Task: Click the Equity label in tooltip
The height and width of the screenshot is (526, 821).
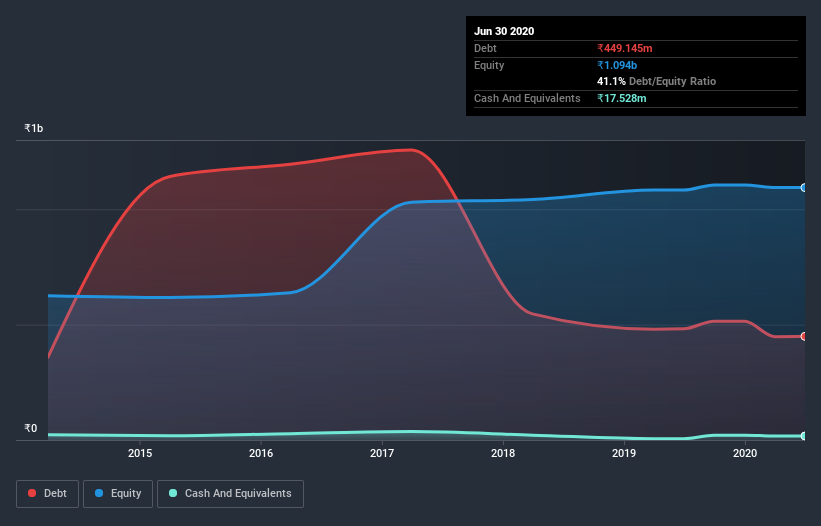Action: [x=489, y=65]
